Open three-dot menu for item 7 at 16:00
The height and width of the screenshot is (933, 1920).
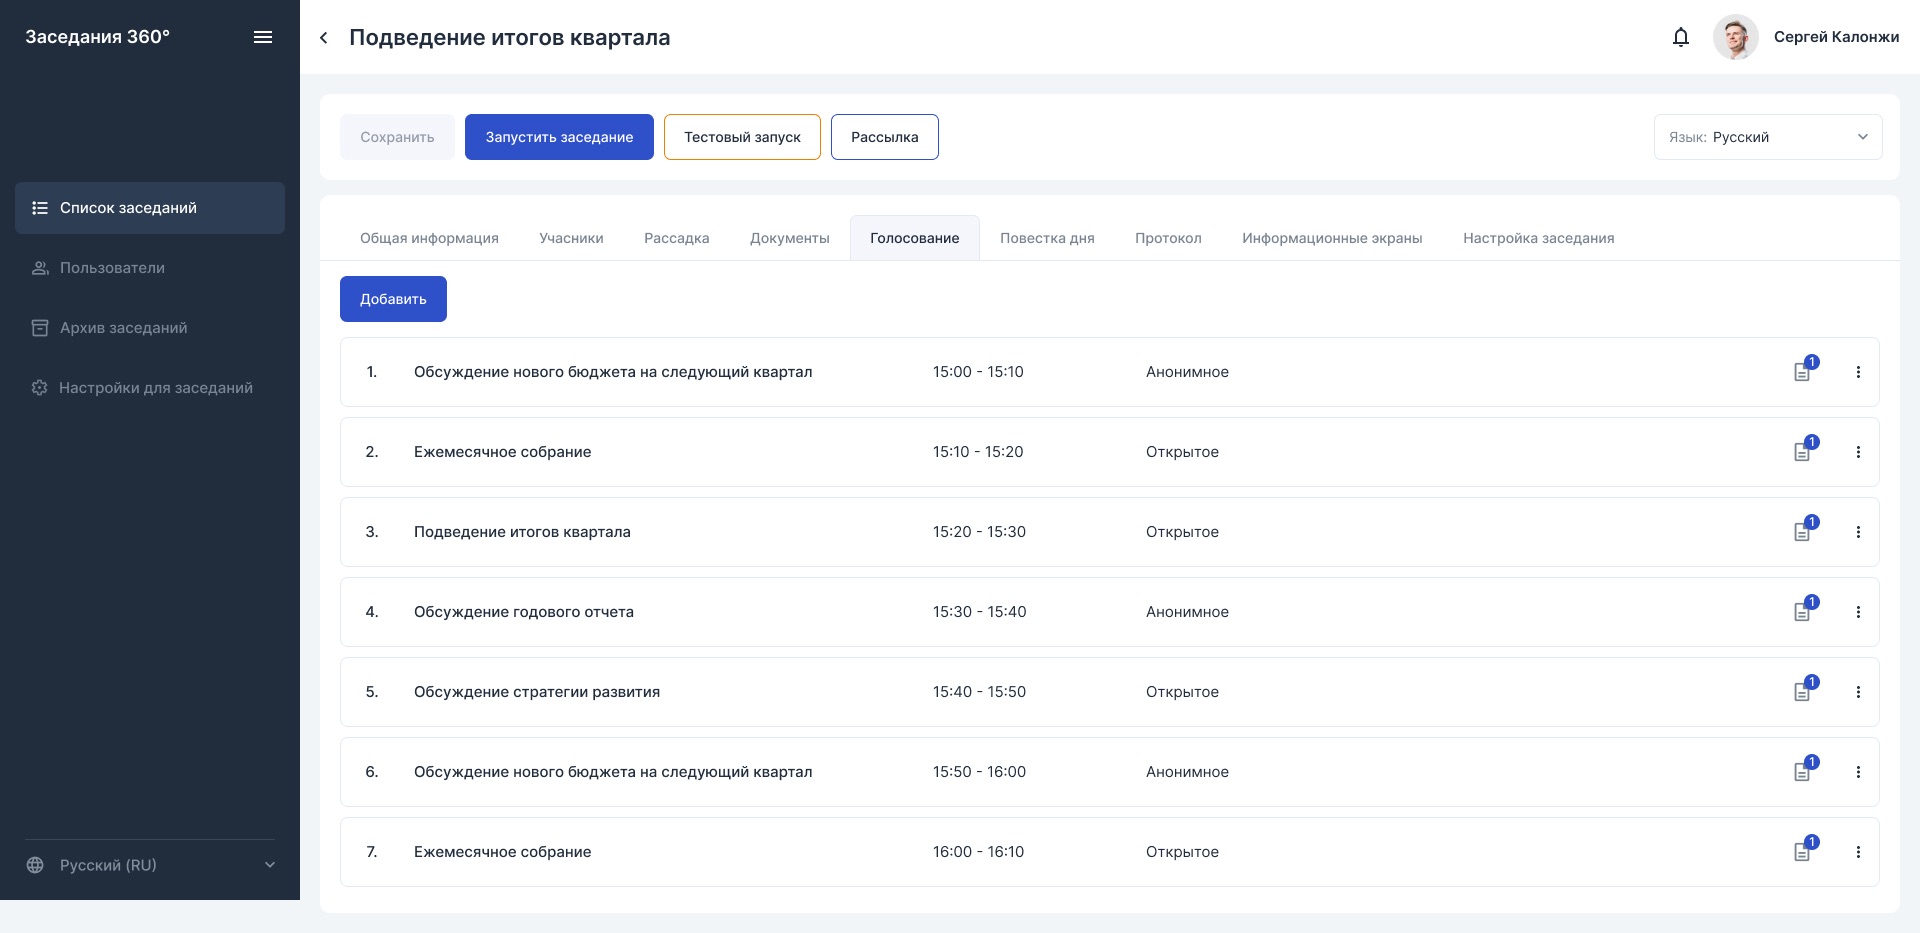point(1858,852)
